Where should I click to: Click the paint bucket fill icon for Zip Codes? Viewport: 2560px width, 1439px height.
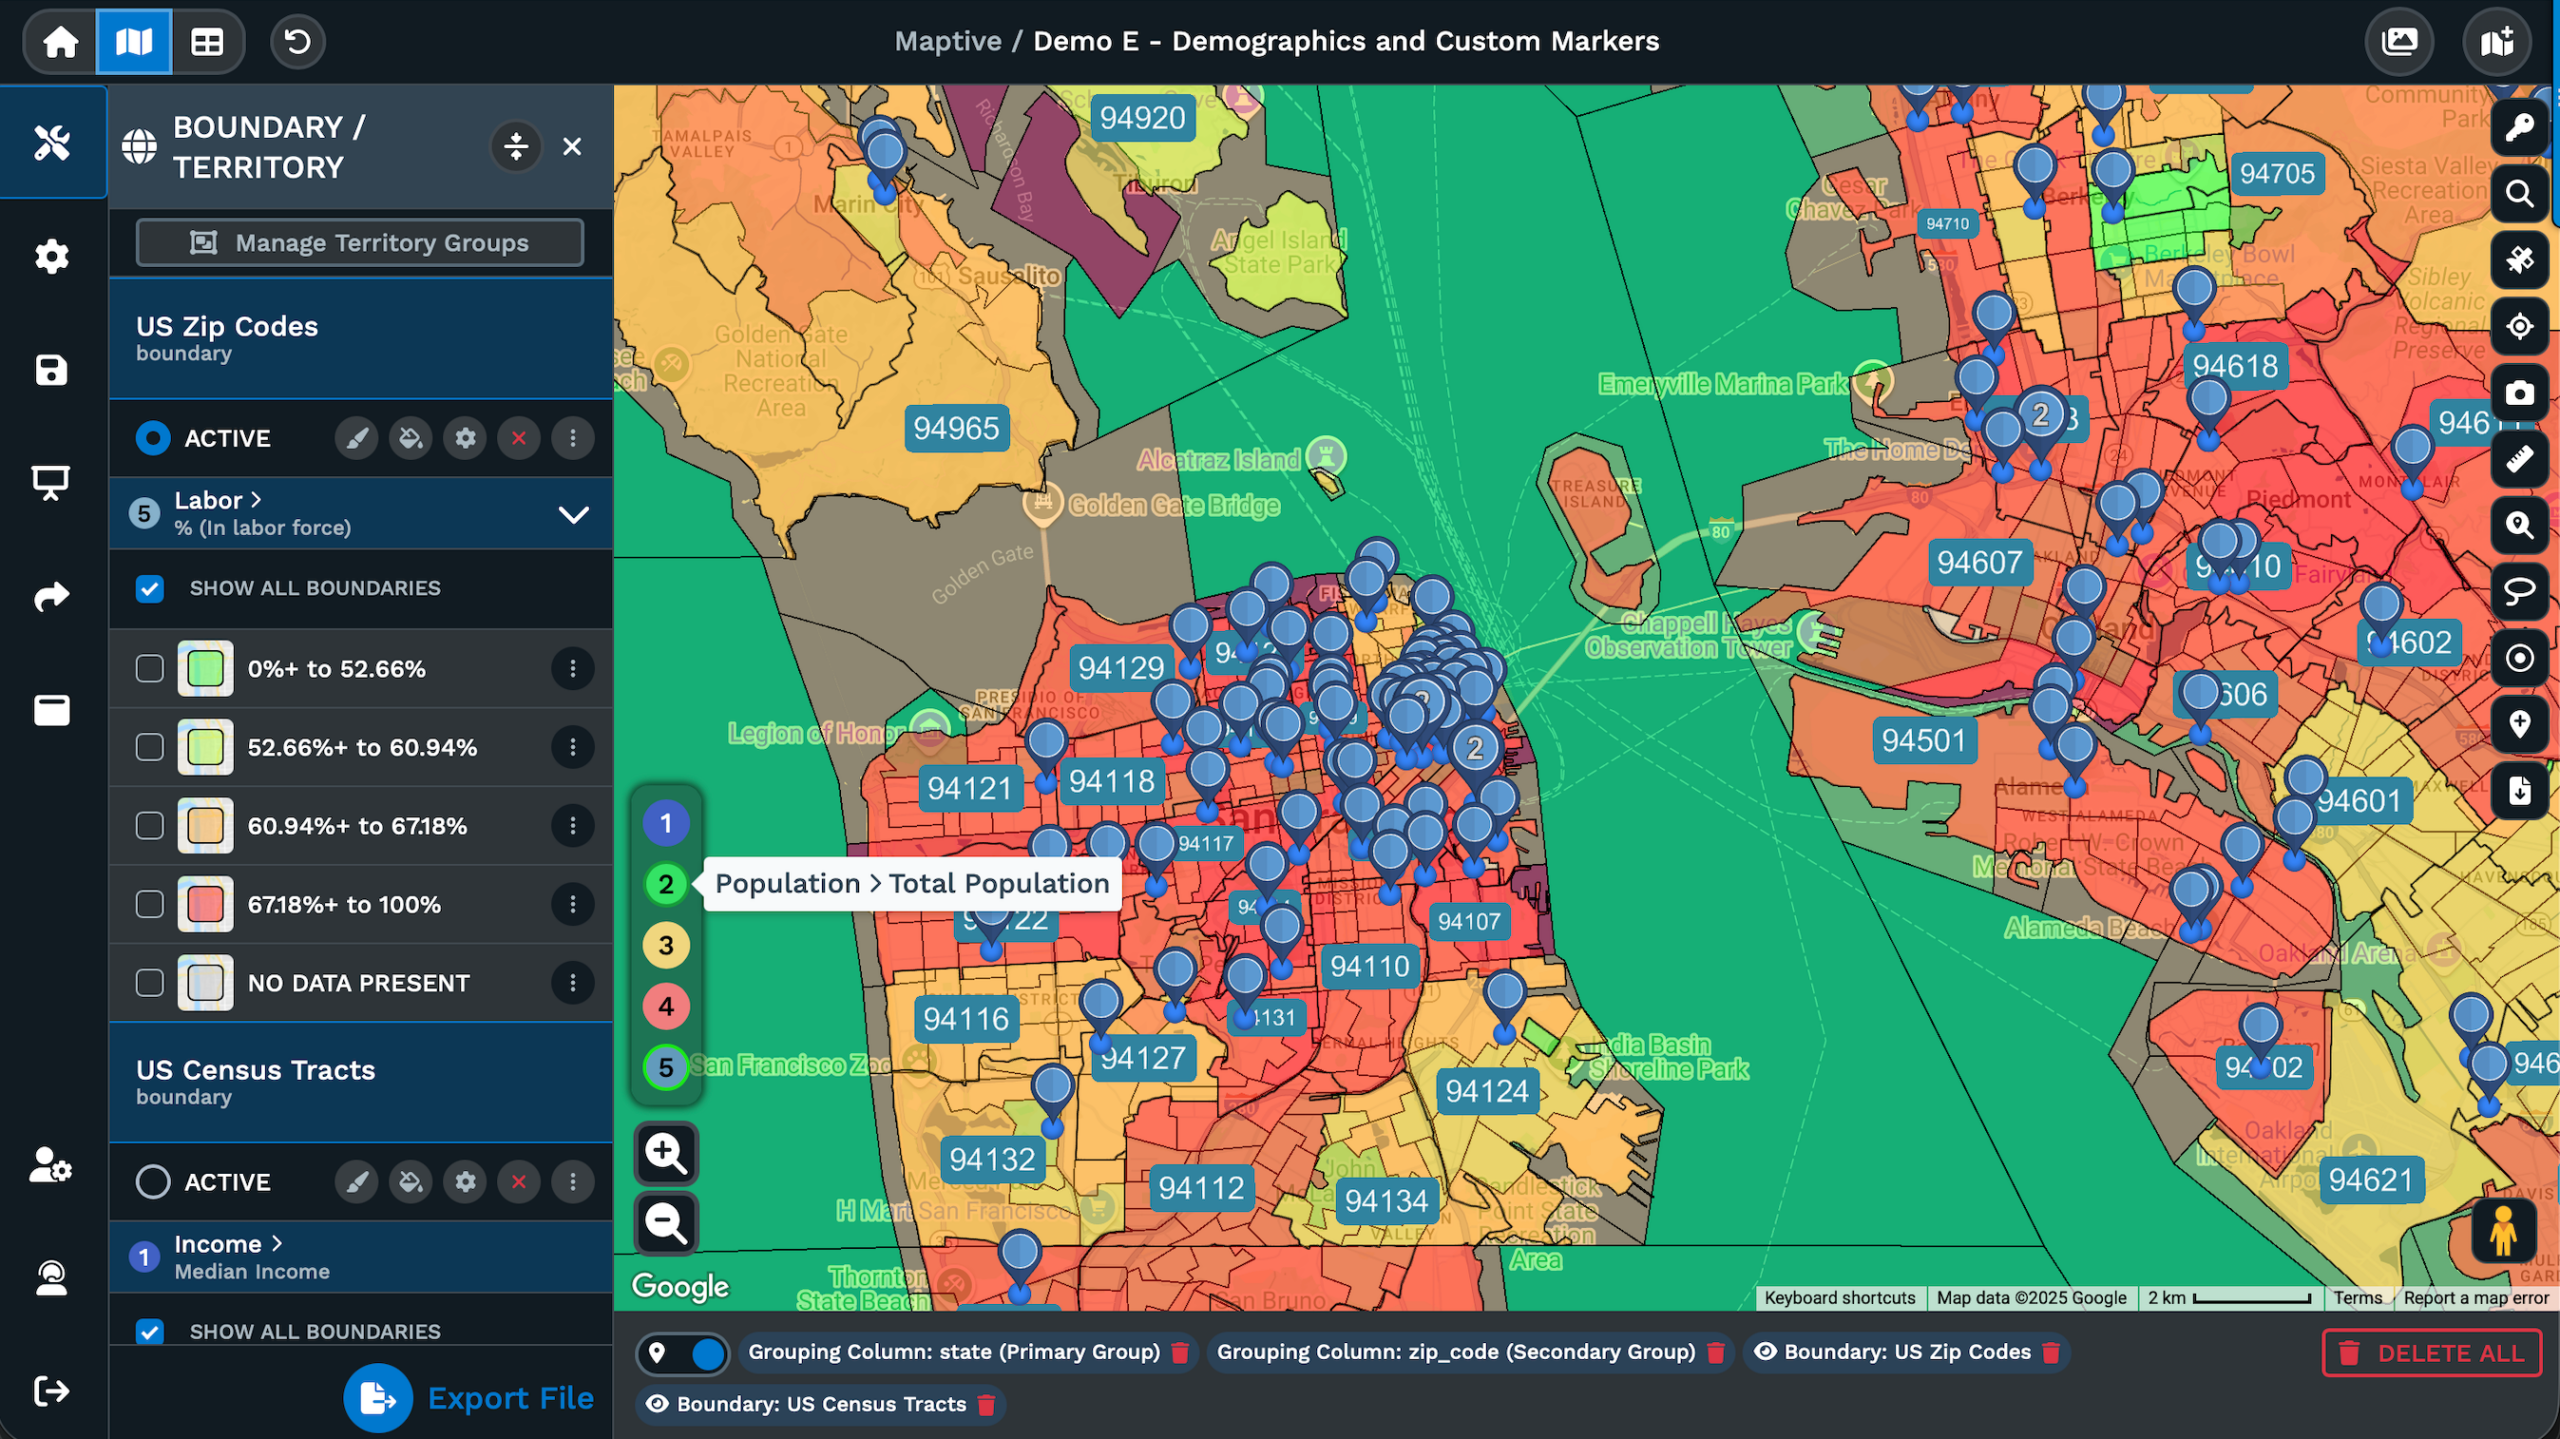[410, 438]
